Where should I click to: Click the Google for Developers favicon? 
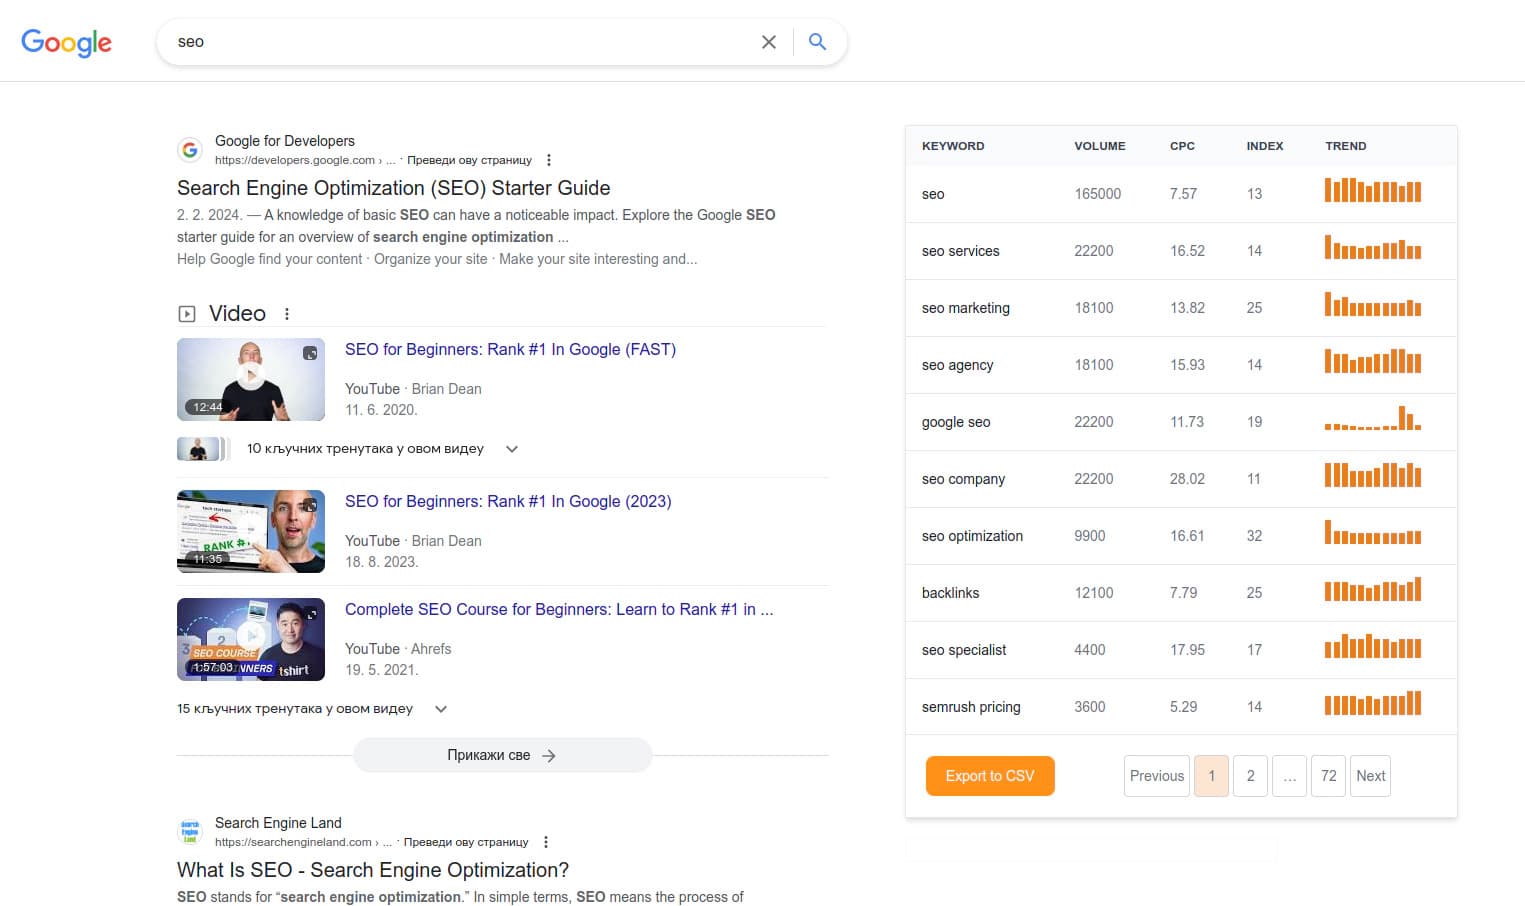pos(190,150)
